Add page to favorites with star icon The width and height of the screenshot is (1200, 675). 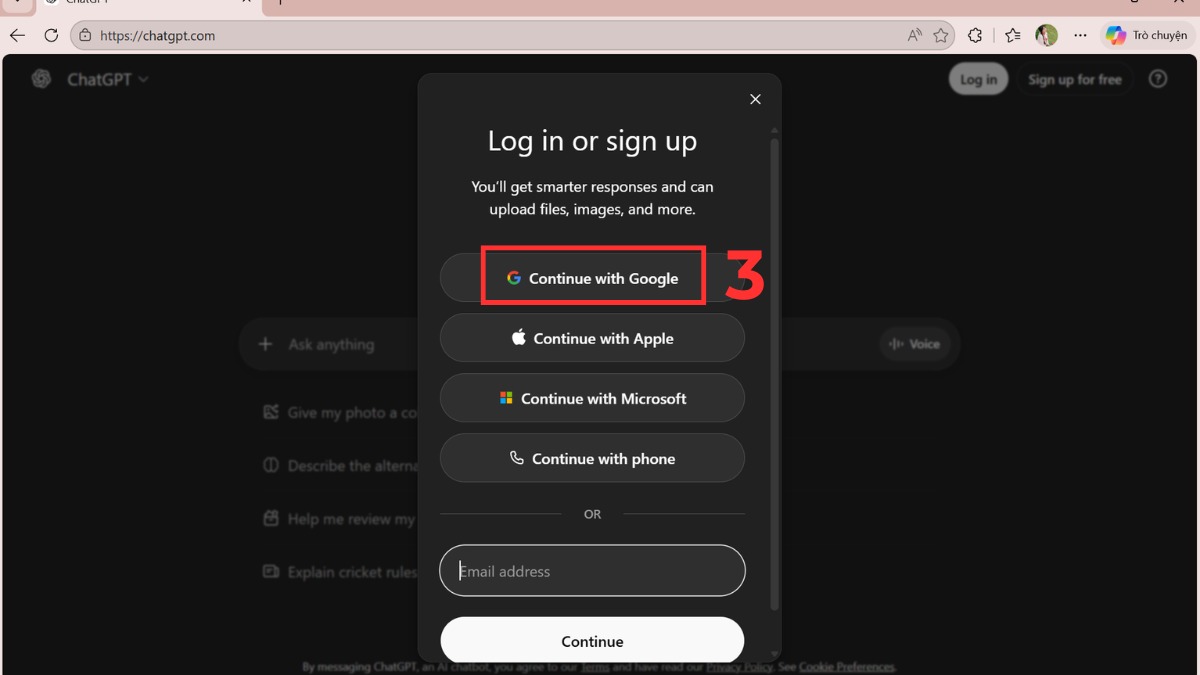pos(941,35)
